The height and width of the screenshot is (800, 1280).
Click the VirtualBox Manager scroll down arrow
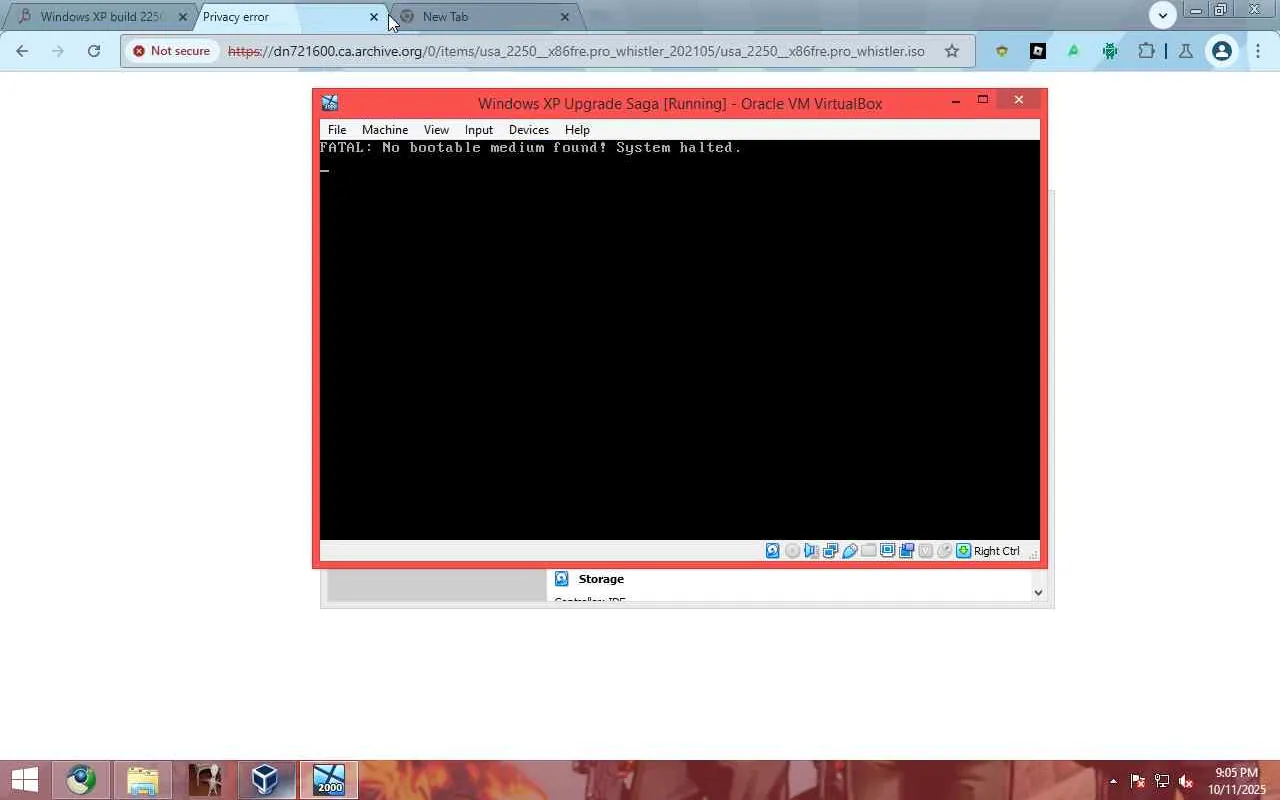click(1038, 593)
